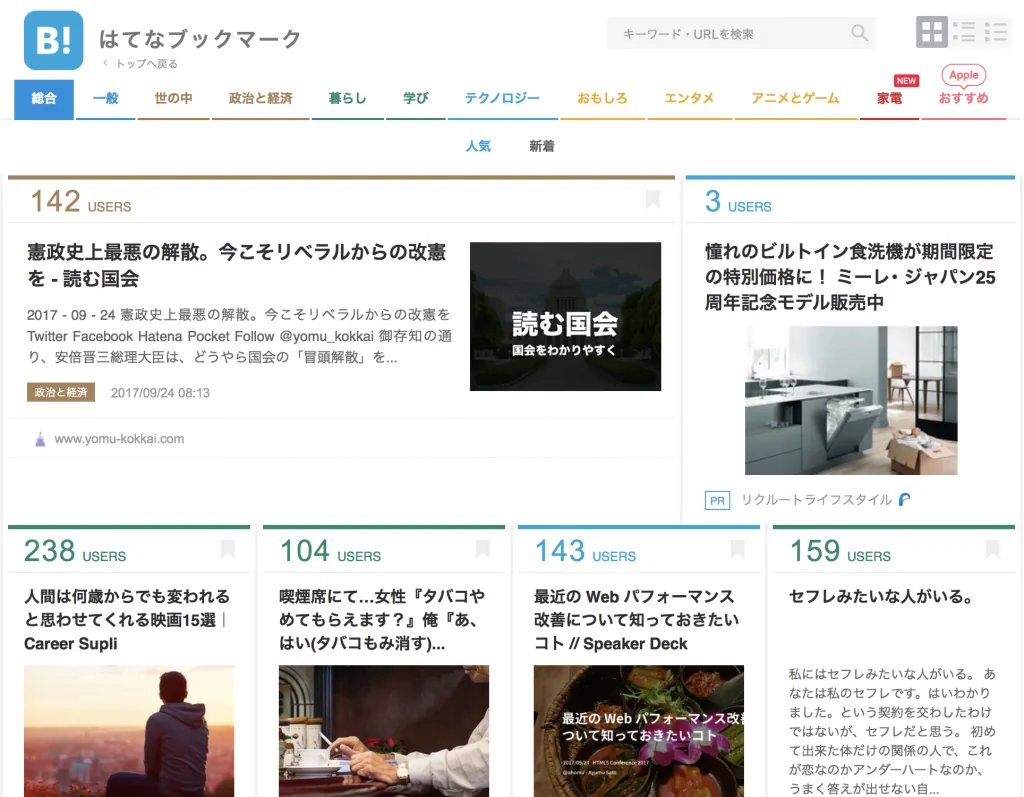Screen dimensions: 1024x797
Task: Bookmark the 159 users article
Action: 992,549
